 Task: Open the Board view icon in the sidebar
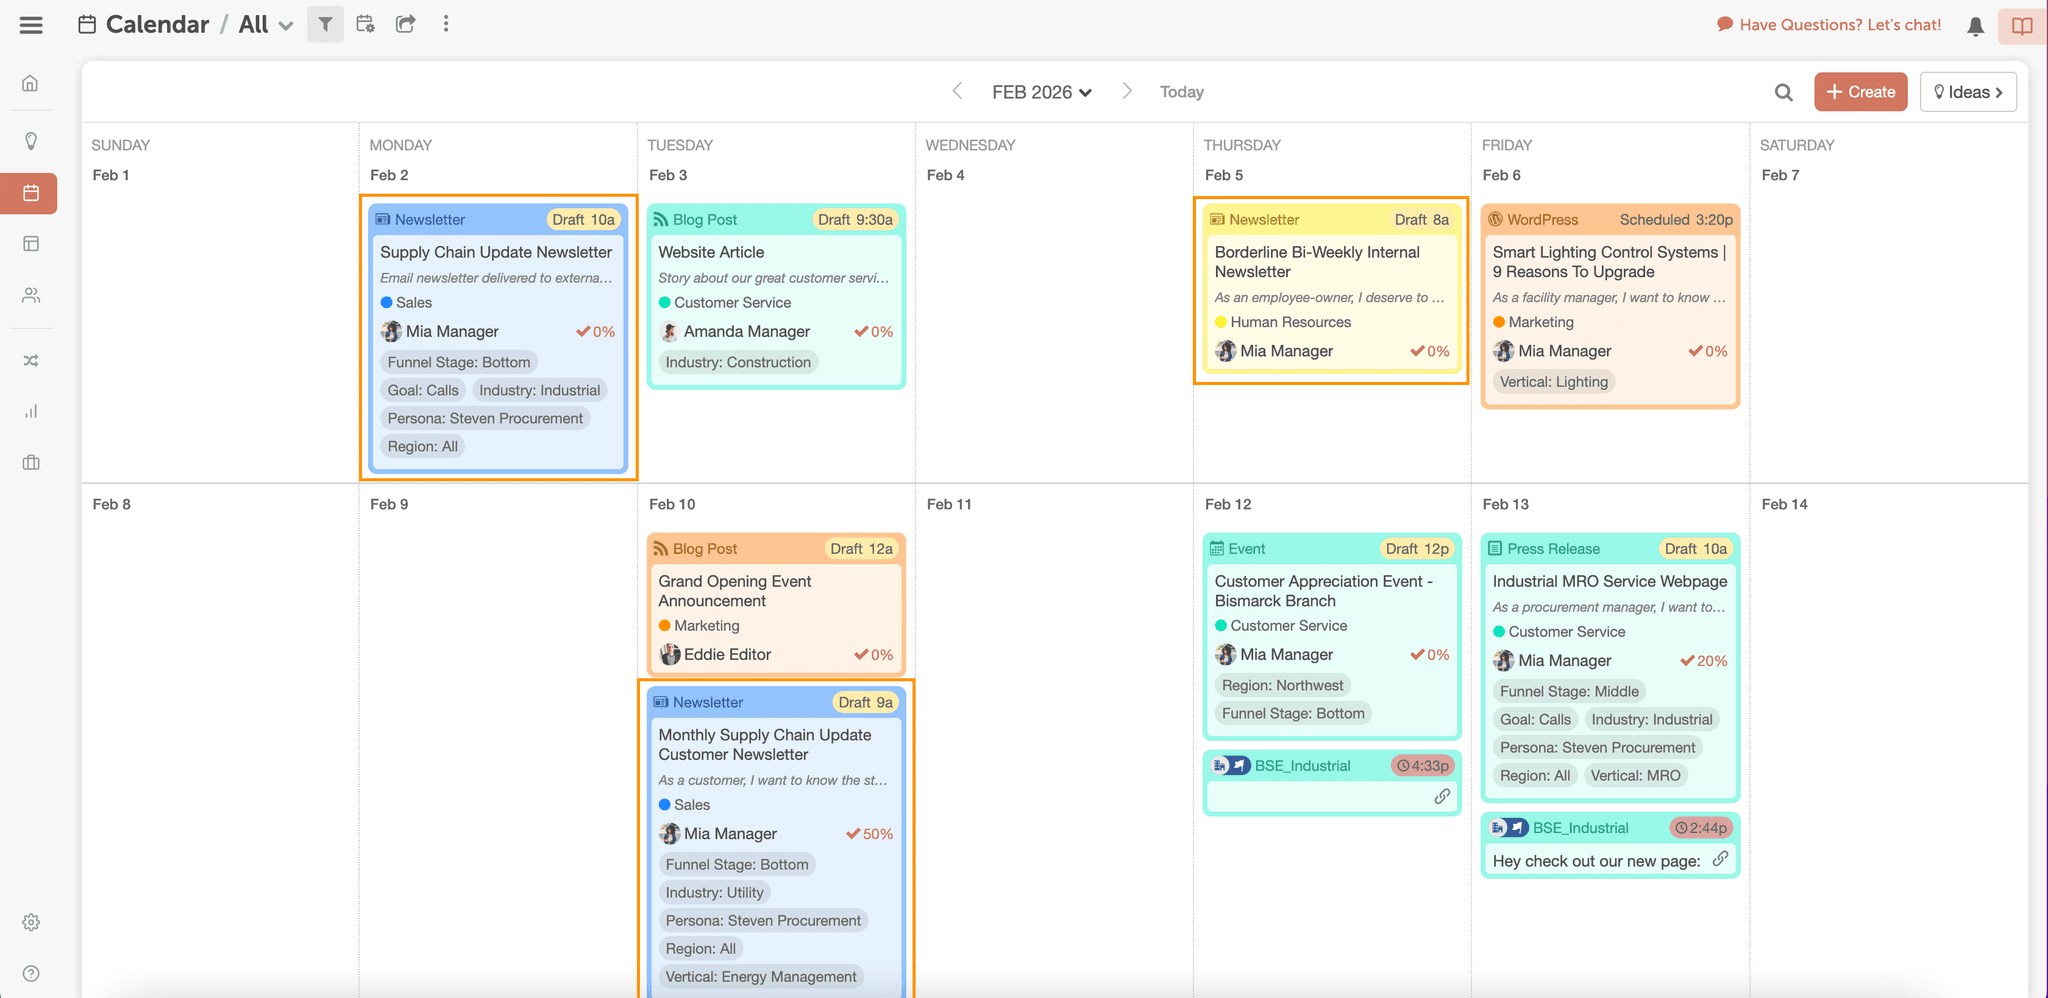(x=30, y=243)
